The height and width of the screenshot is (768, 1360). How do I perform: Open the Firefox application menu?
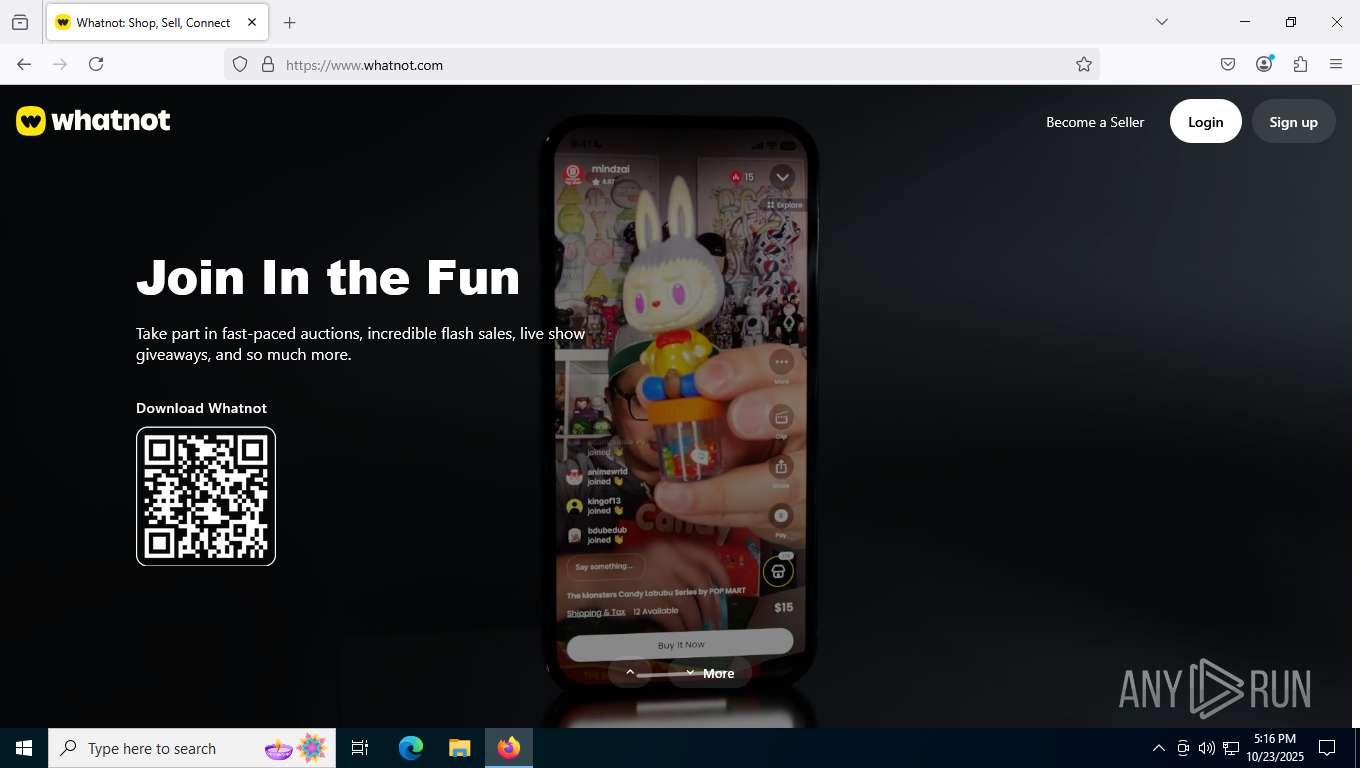[x=1336, y=64]
